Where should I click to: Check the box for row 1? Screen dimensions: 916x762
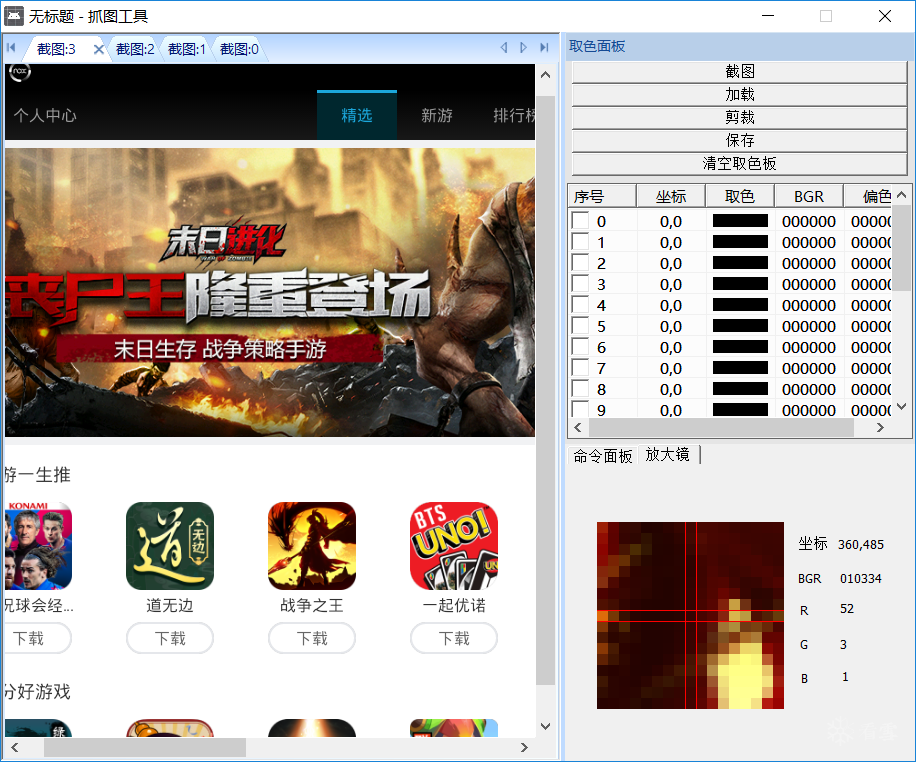580,242
